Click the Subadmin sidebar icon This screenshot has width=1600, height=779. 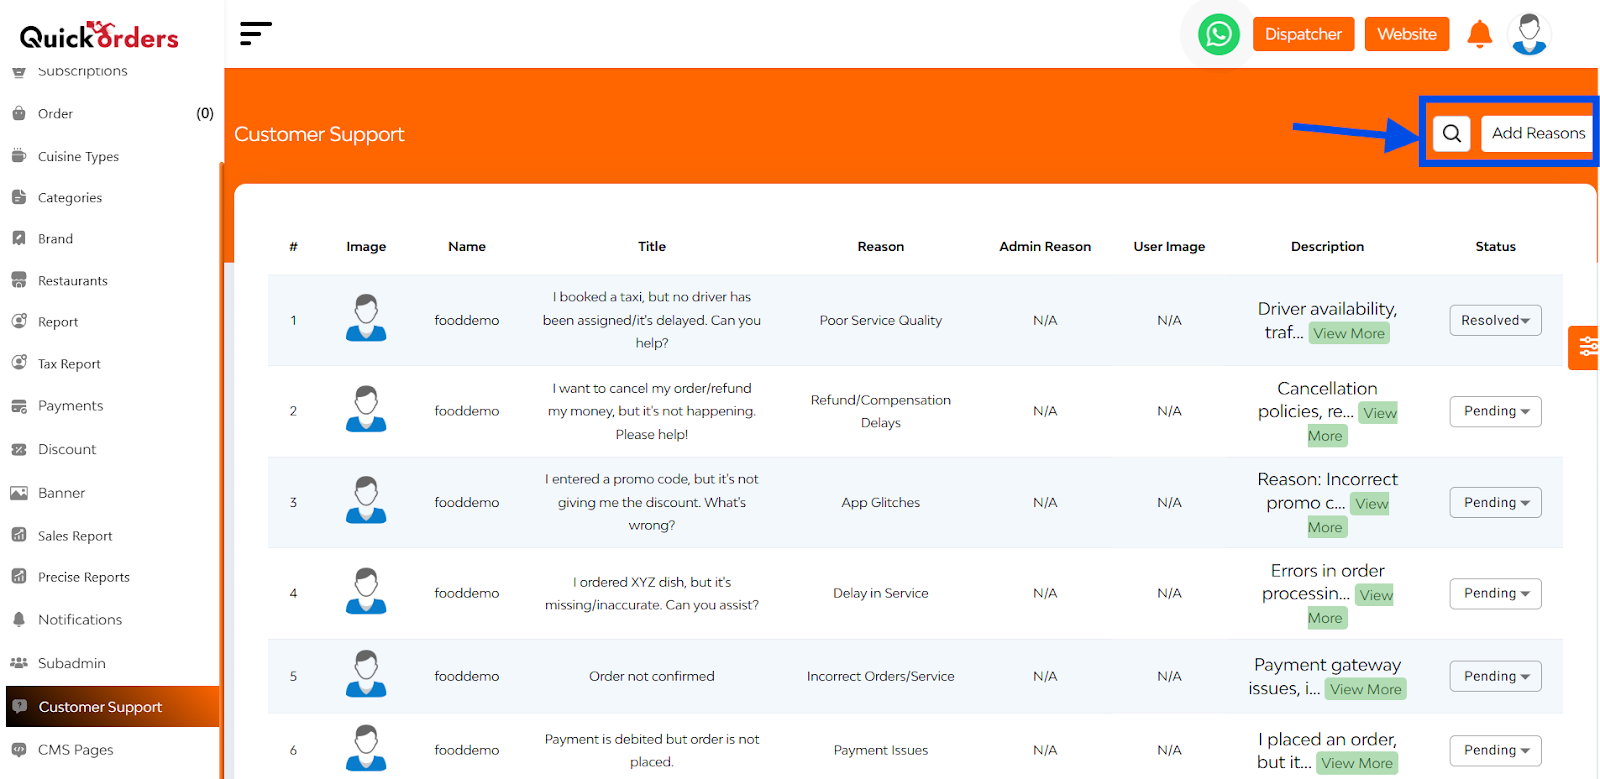click(x=19, y=662)
